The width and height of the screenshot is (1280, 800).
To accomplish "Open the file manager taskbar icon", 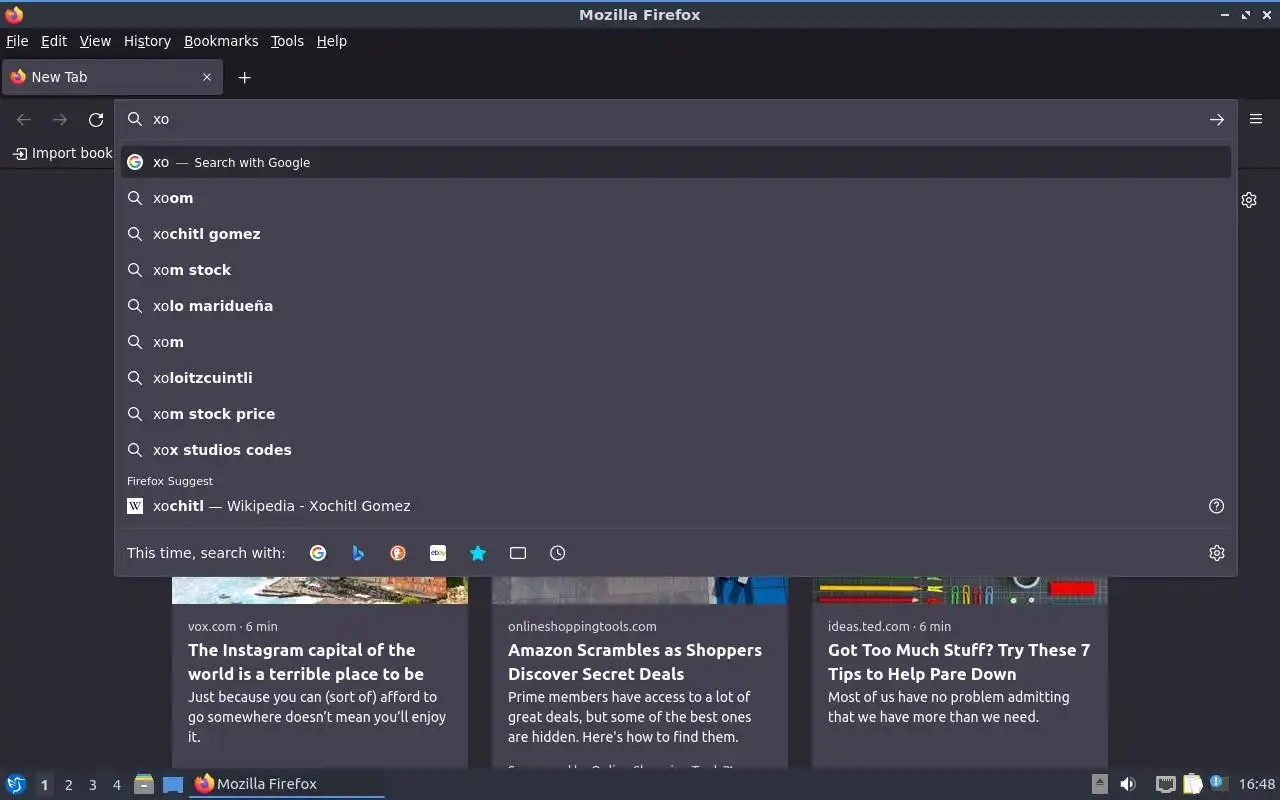I will (x=144, y=784).
